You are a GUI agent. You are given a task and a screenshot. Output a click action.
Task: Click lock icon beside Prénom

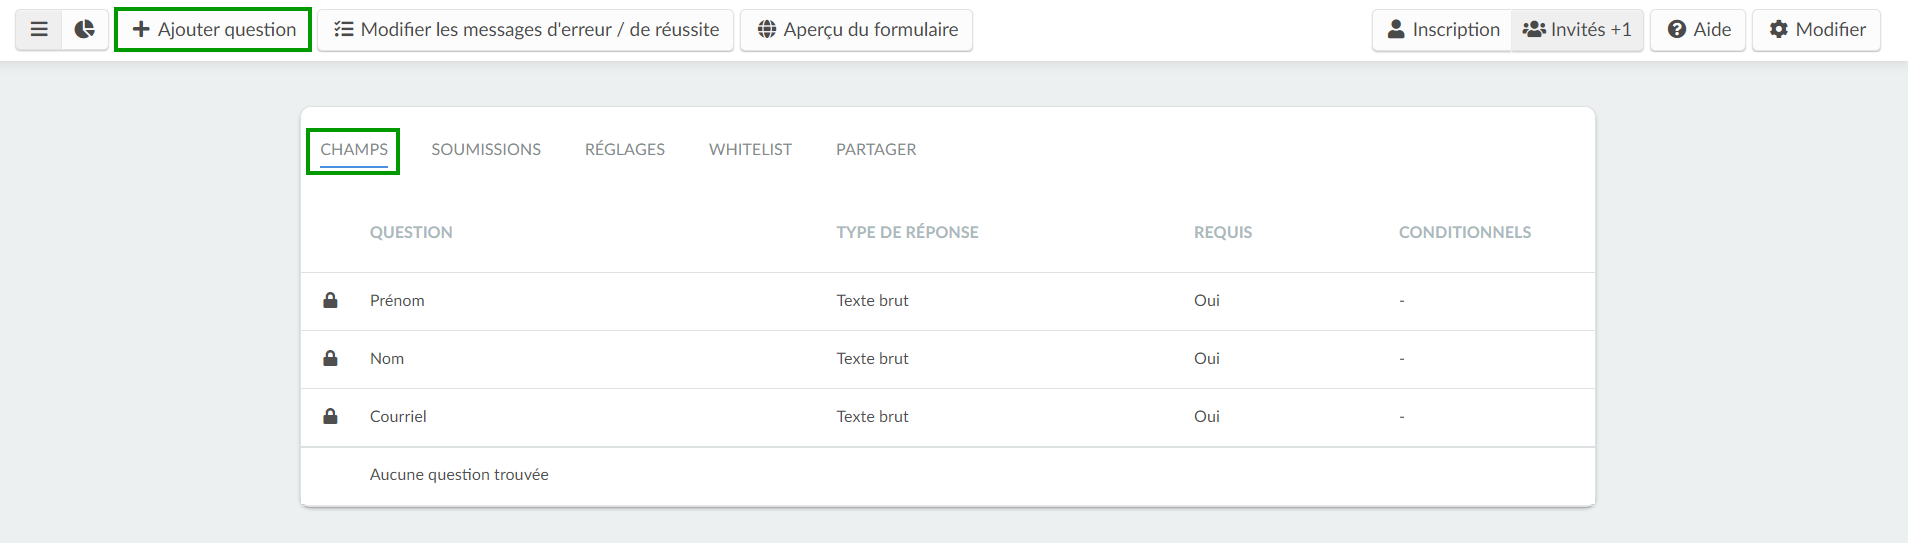tap(330, 300)
